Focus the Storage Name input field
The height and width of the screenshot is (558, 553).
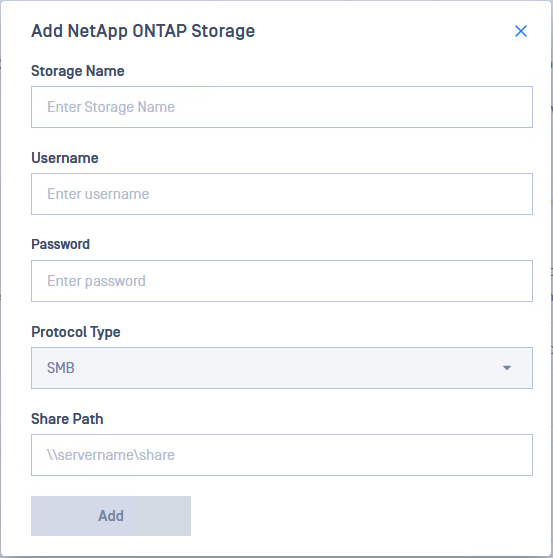pyautogui.click(x=282, y=107)
